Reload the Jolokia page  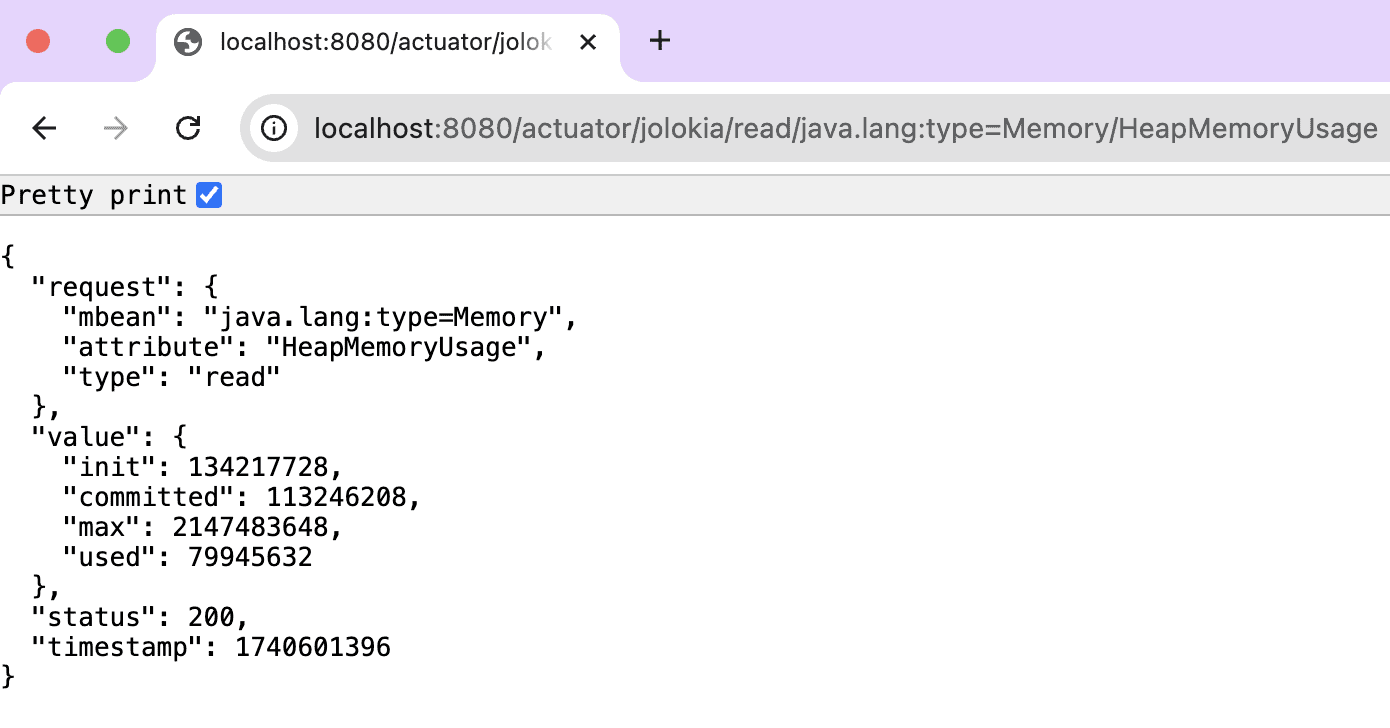[188, 128]
